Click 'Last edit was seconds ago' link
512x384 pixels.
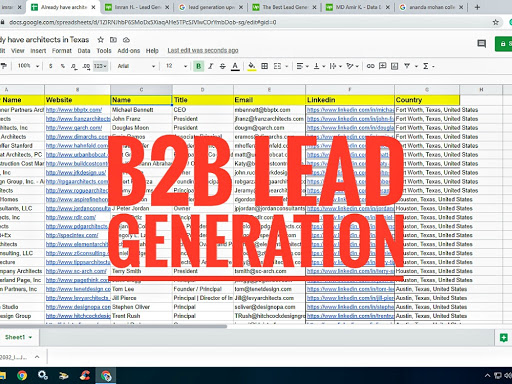[x=203, y=50]
